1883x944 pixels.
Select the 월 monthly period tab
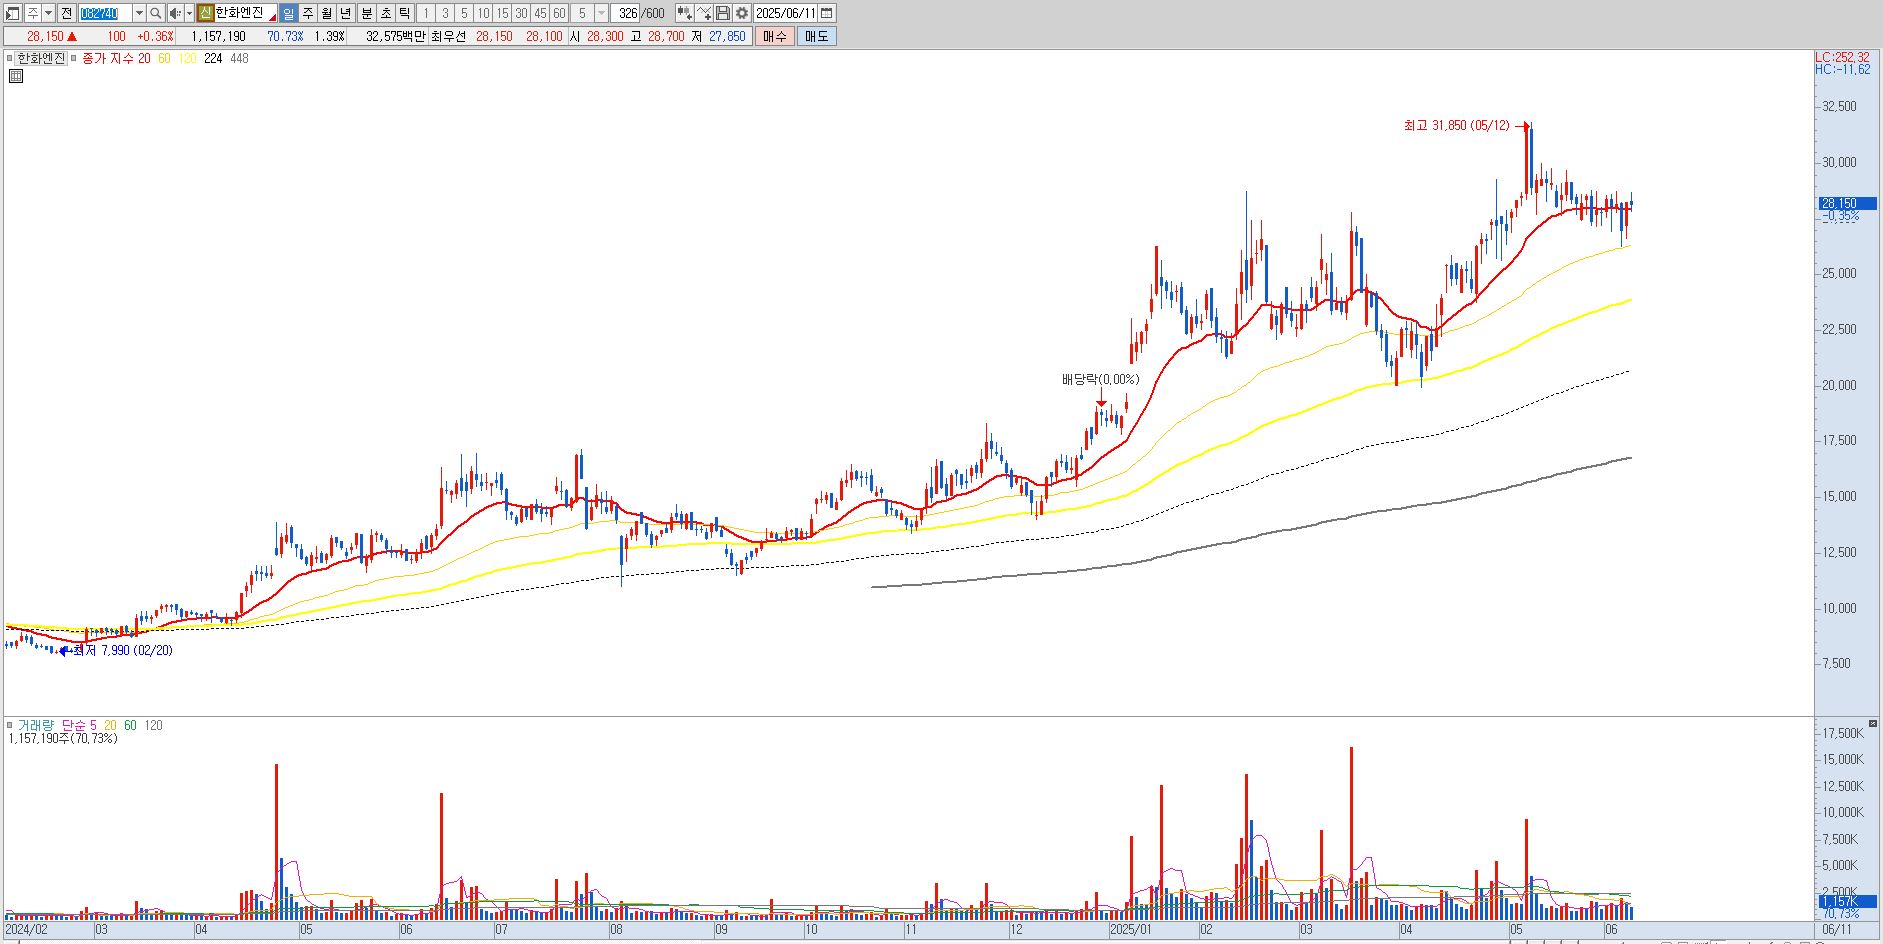tap(326, 13)
